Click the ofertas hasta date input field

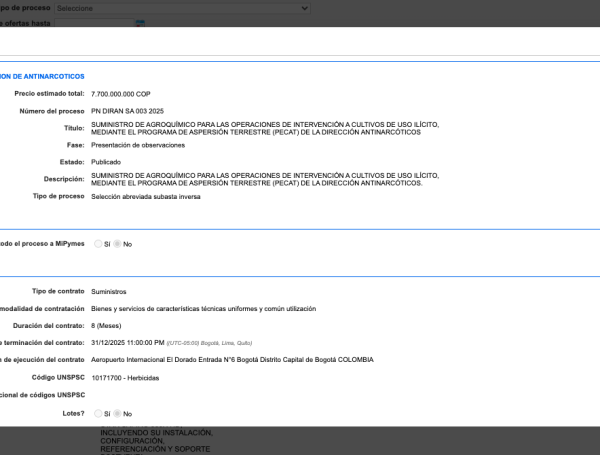pos(90,23)
